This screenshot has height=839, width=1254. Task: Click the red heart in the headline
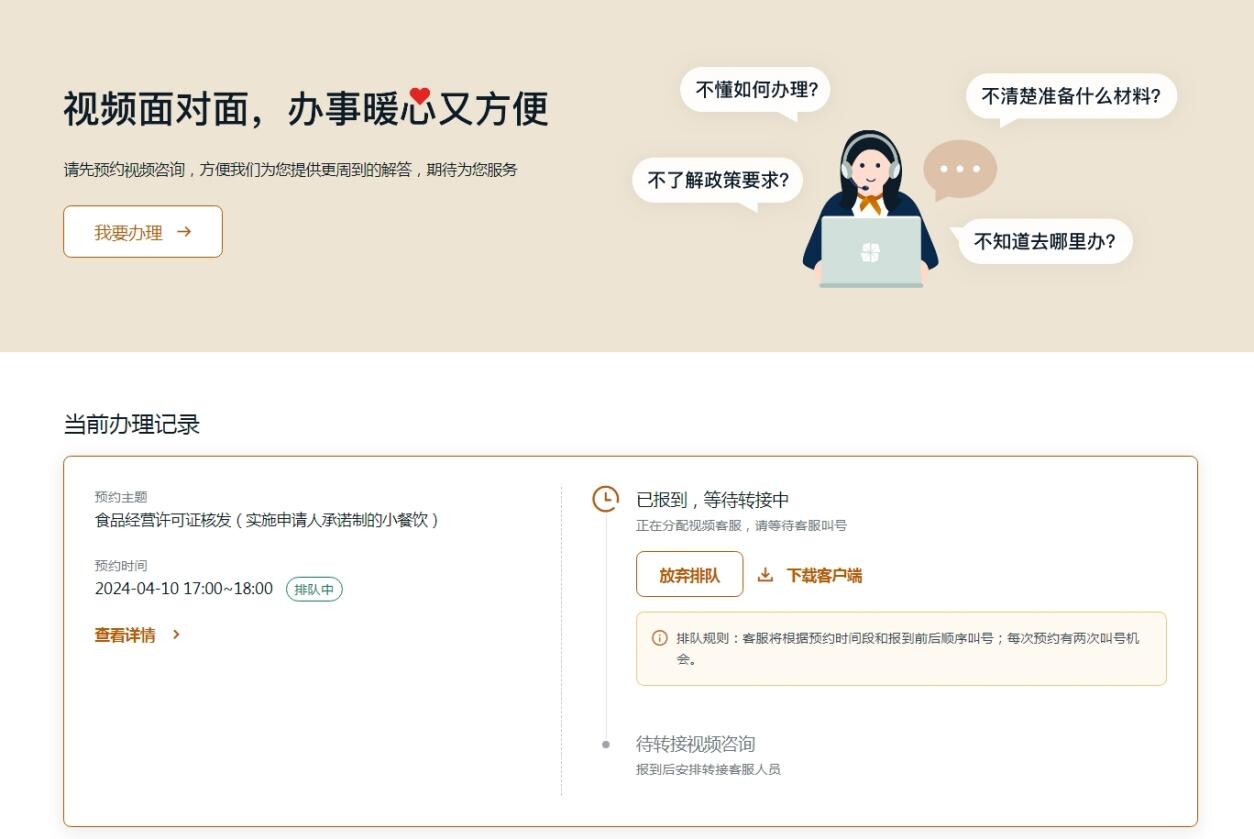[x=420, y=97]
